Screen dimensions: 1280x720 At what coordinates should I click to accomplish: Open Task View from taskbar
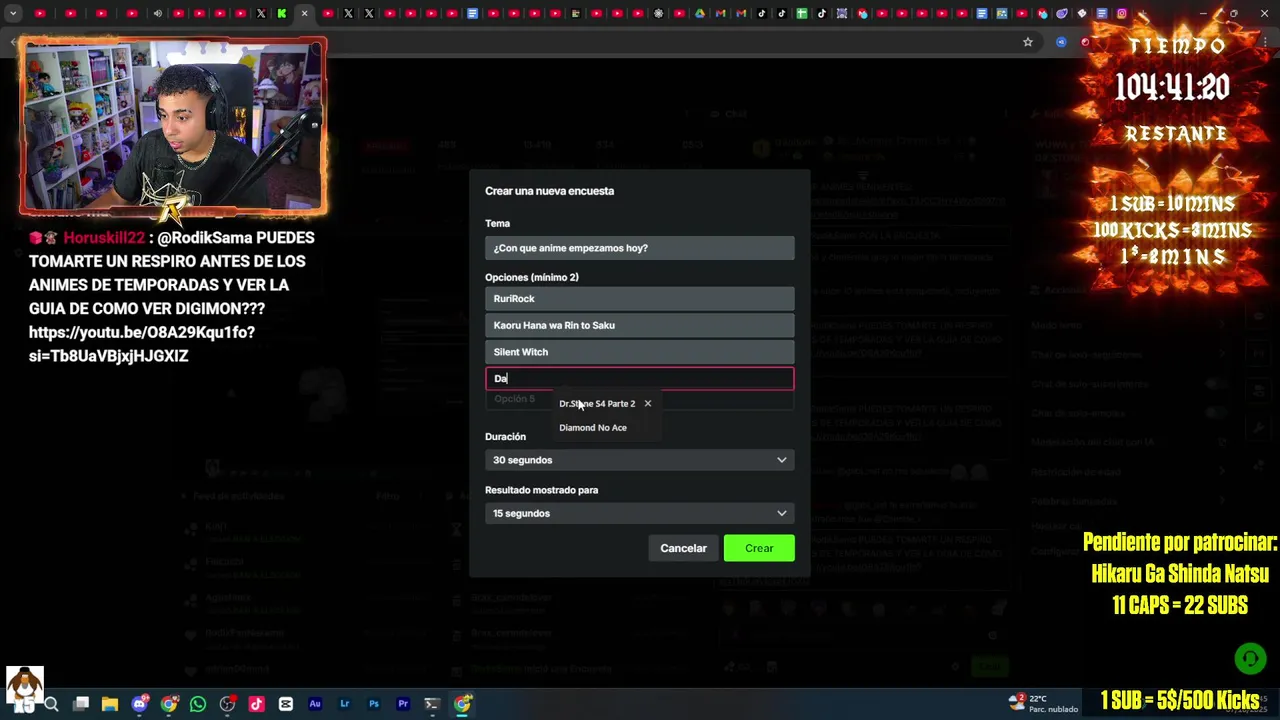pyautogui.click(x=81, y=704)
